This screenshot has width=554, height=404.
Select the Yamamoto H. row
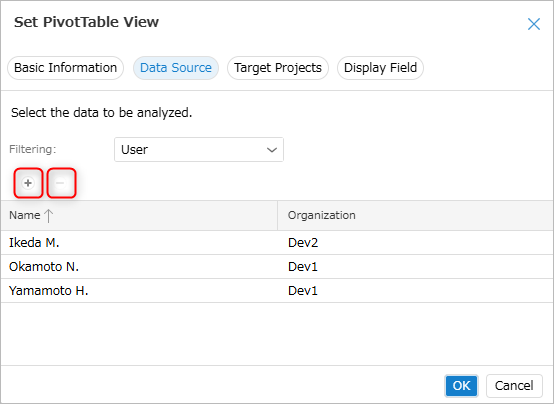coord(277,291)
